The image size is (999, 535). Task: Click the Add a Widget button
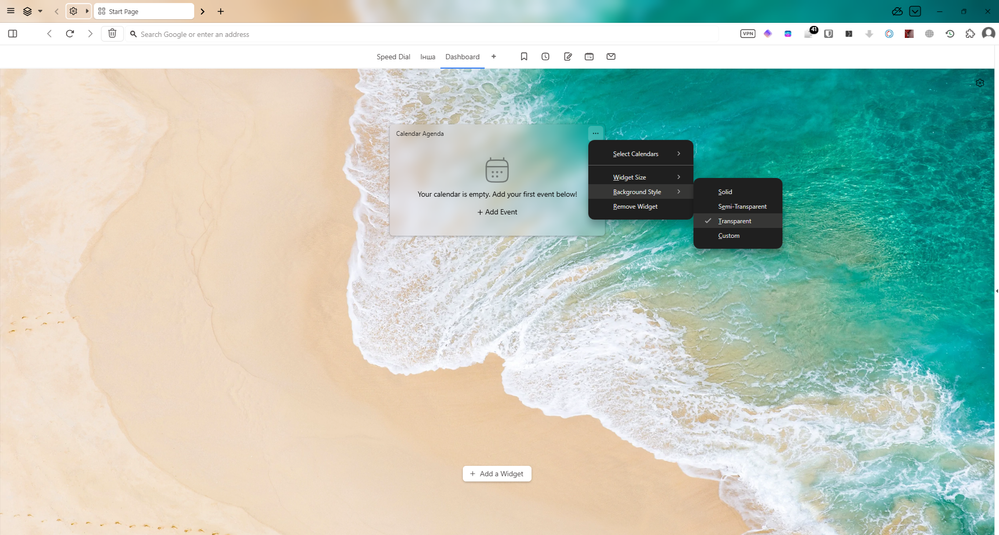[497, 474]
